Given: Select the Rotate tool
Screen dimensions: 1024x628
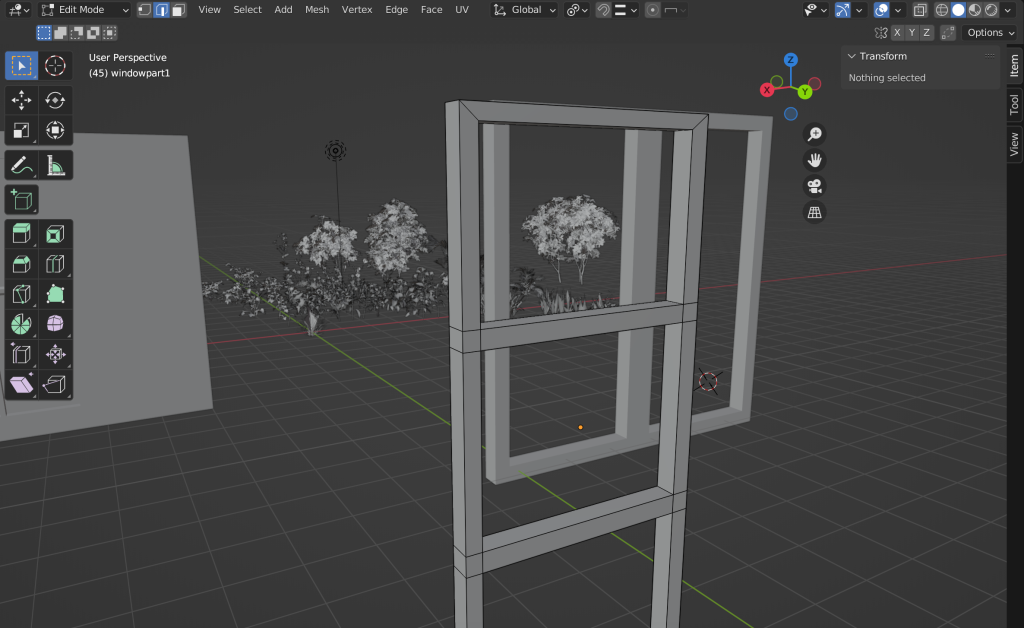Looking at the screenshot, I should point(55,100).
